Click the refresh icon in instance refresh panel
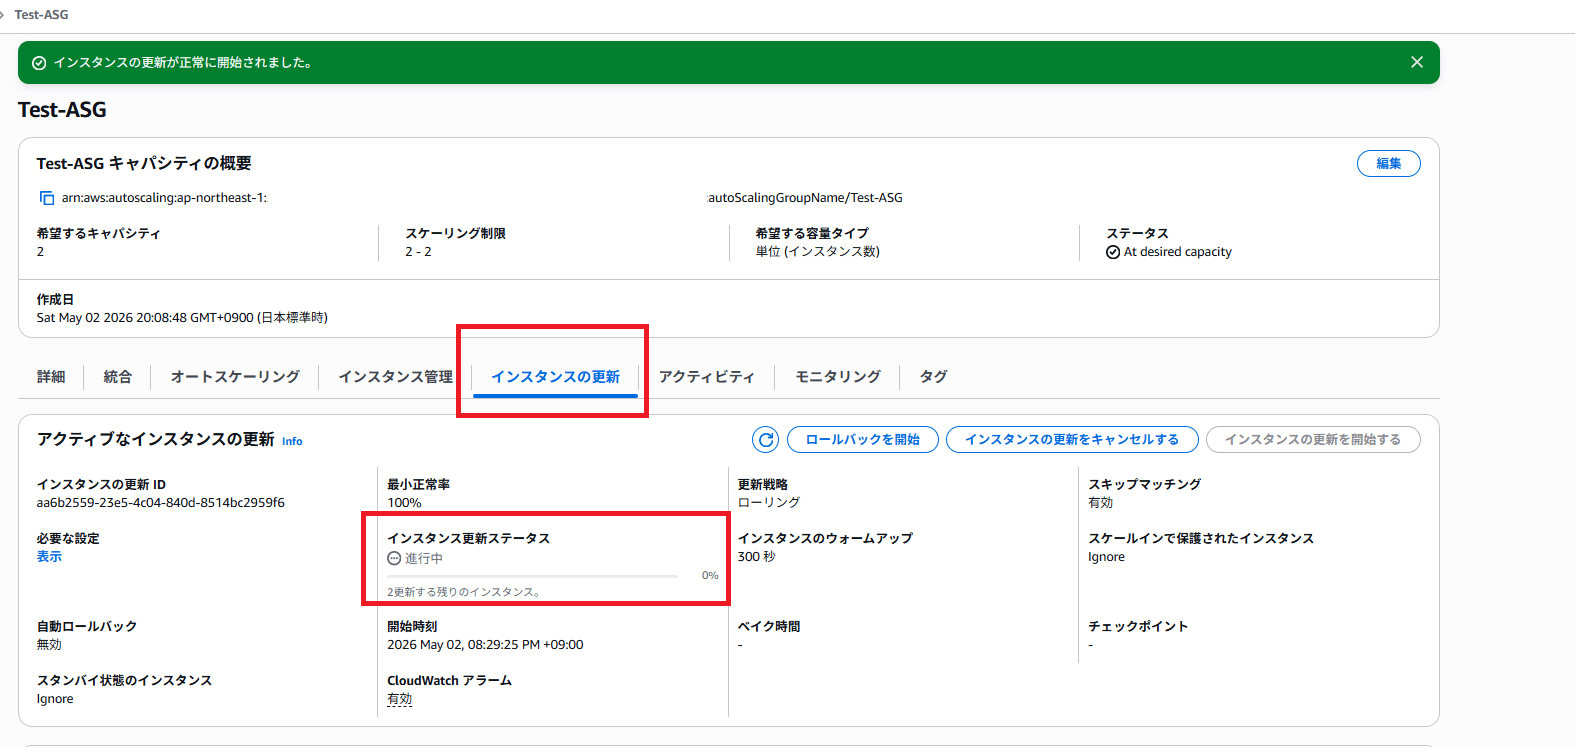Image resolution: width=1575 pixels, height=747 pixels. pos(765,439)
